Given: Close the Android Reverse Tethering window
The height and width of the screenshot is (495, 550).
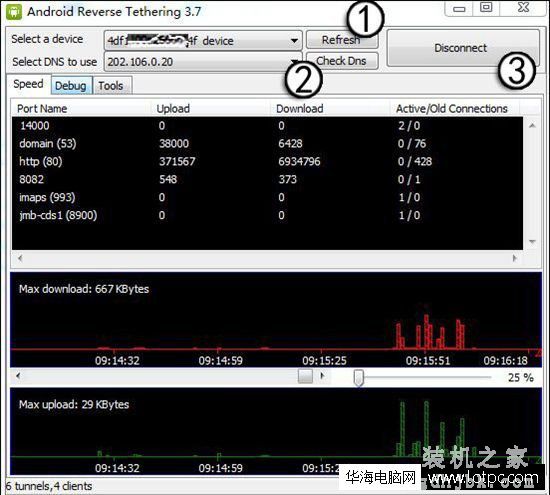Looking at the screenshot, I should [523, 8].
